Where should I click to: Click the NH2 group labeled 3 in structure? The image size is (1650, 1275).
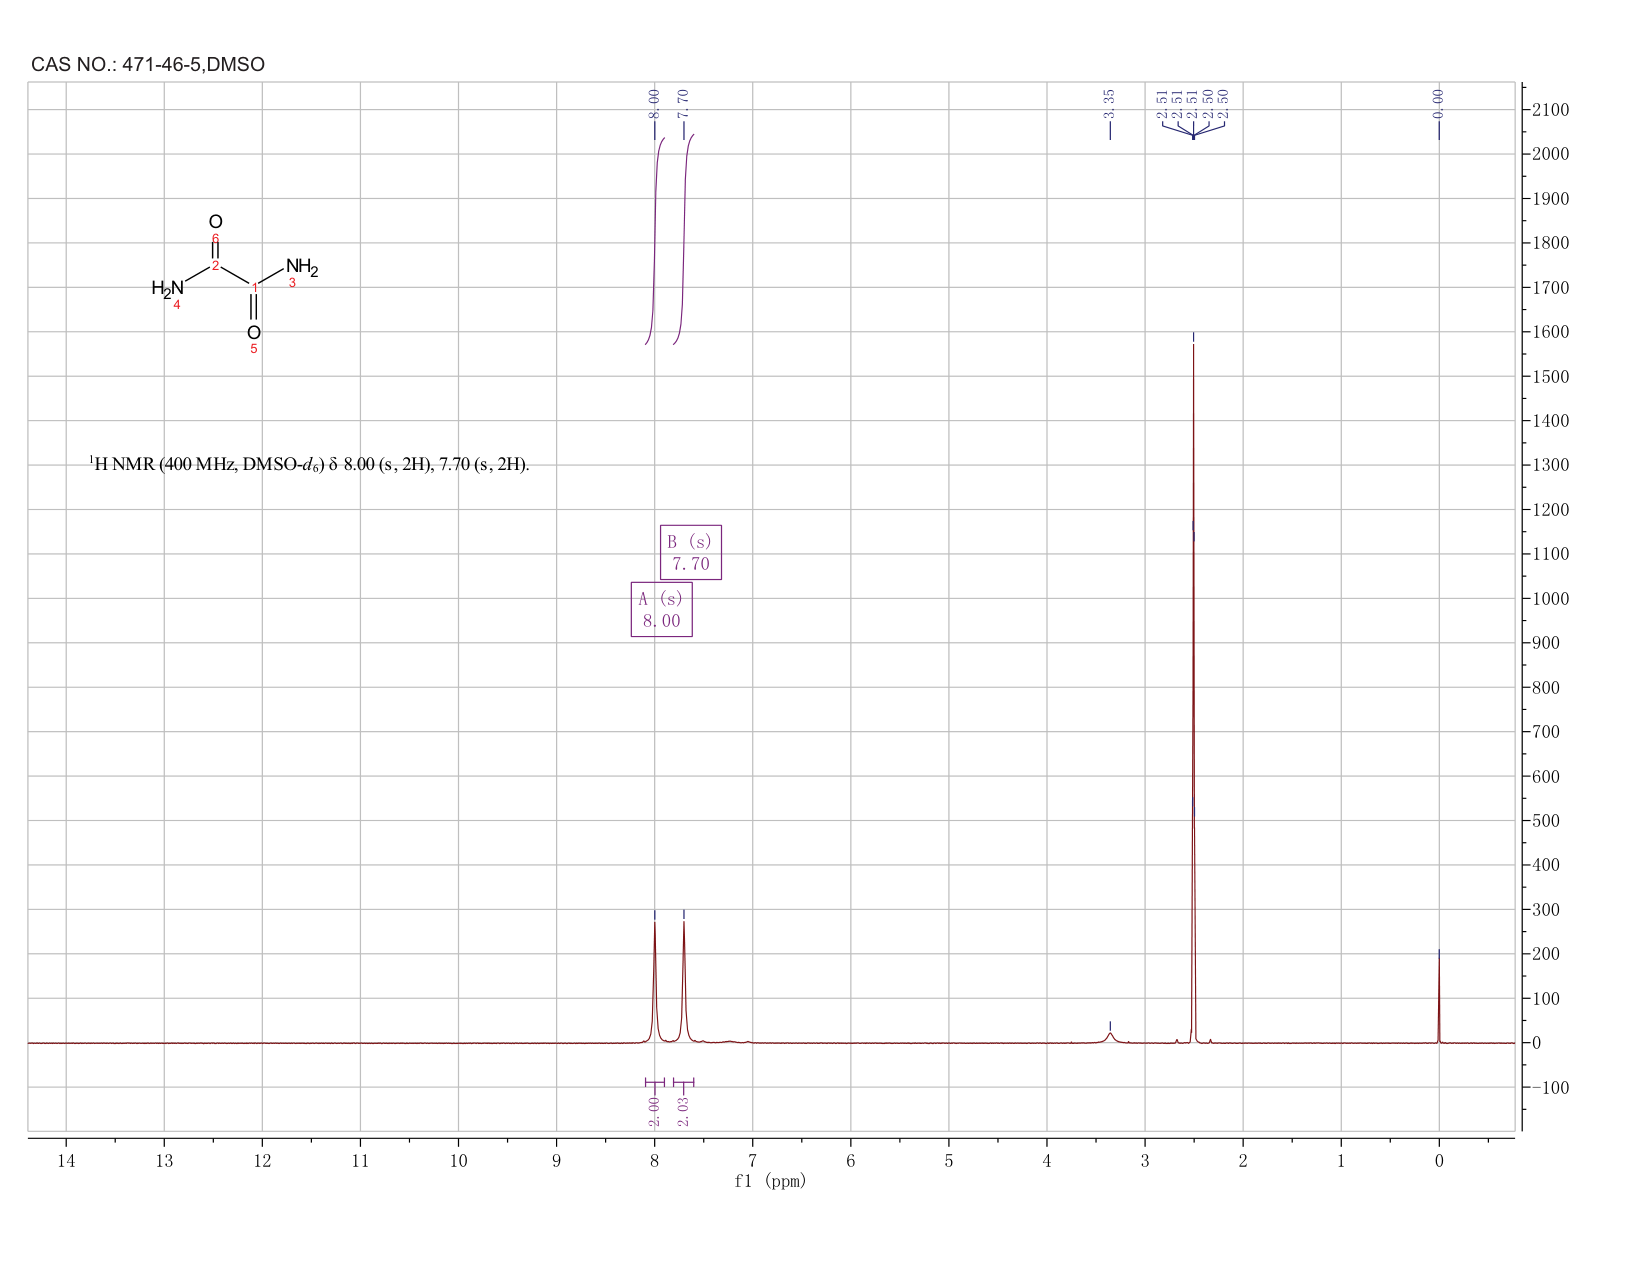(x=302, y=268)
